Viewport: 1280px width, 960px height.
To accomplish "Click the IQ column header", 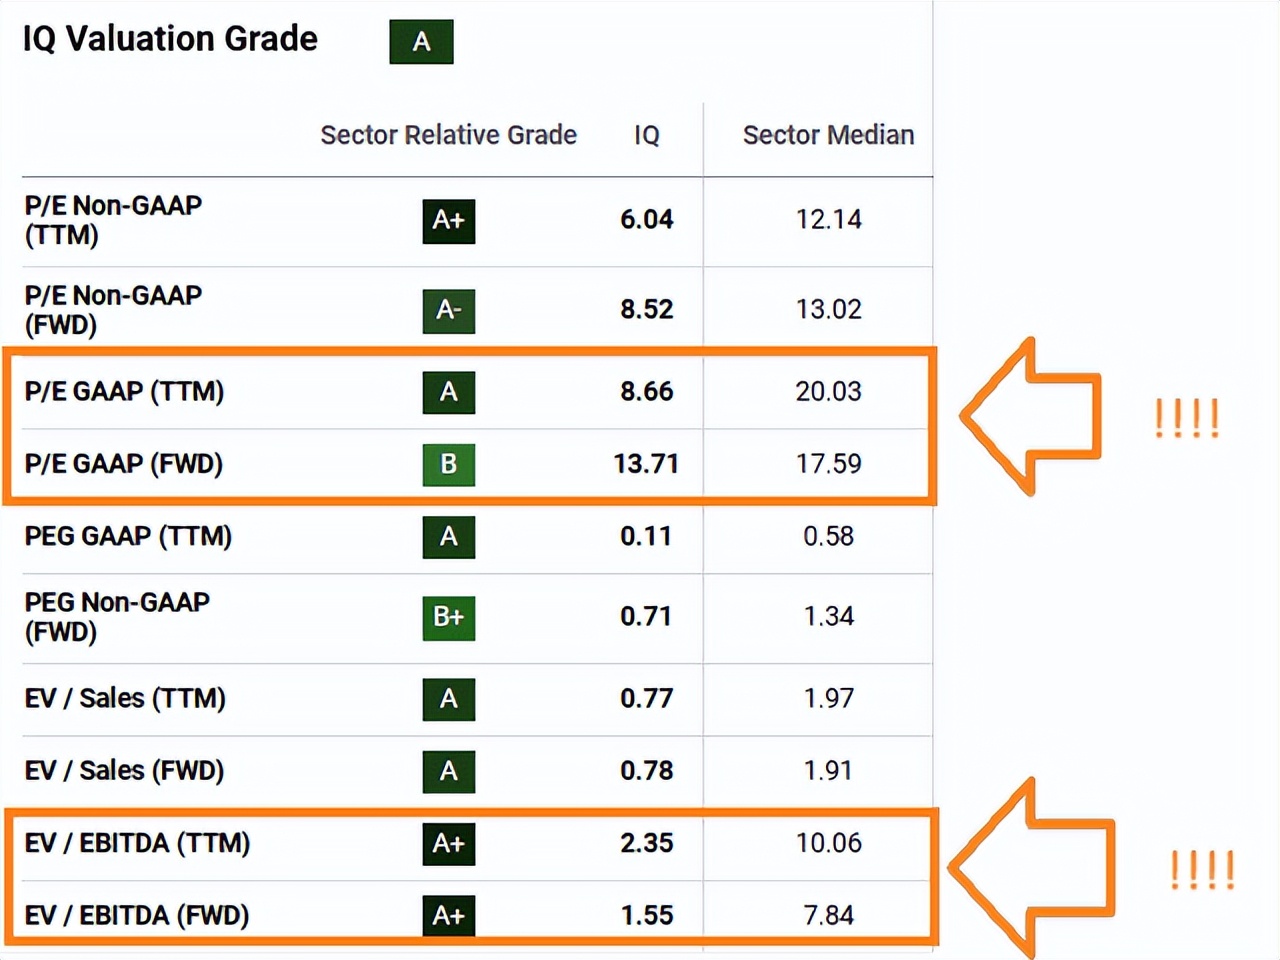I will pyautogui.click(x=647, y=135).
